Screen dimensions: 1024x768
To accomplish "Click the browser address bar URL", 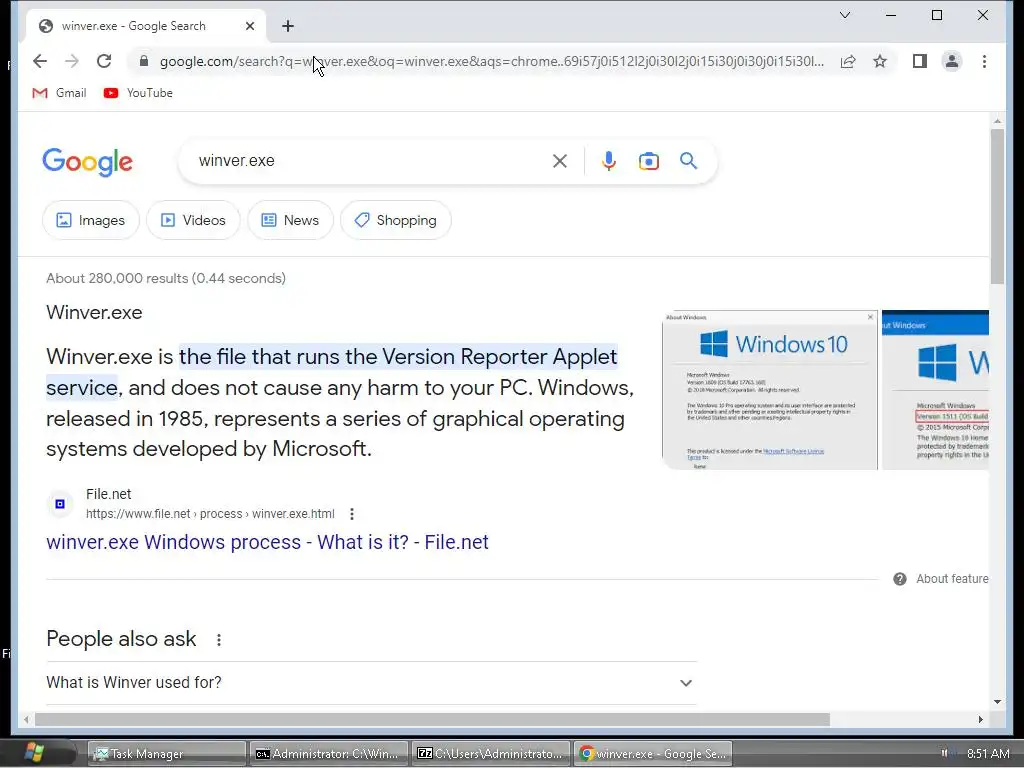I will tap(491, 61).
